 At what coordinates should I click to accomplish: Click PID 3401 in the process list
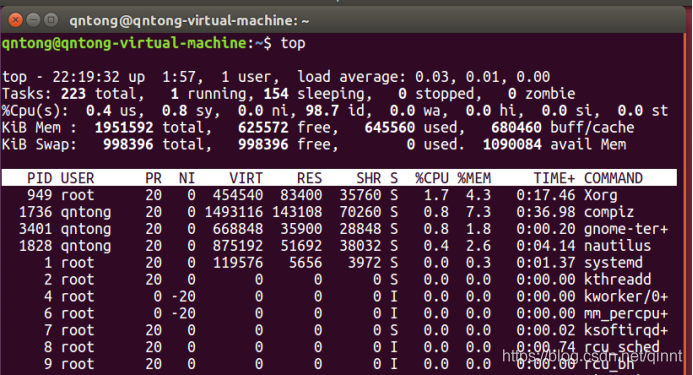[x=35, y=229]
